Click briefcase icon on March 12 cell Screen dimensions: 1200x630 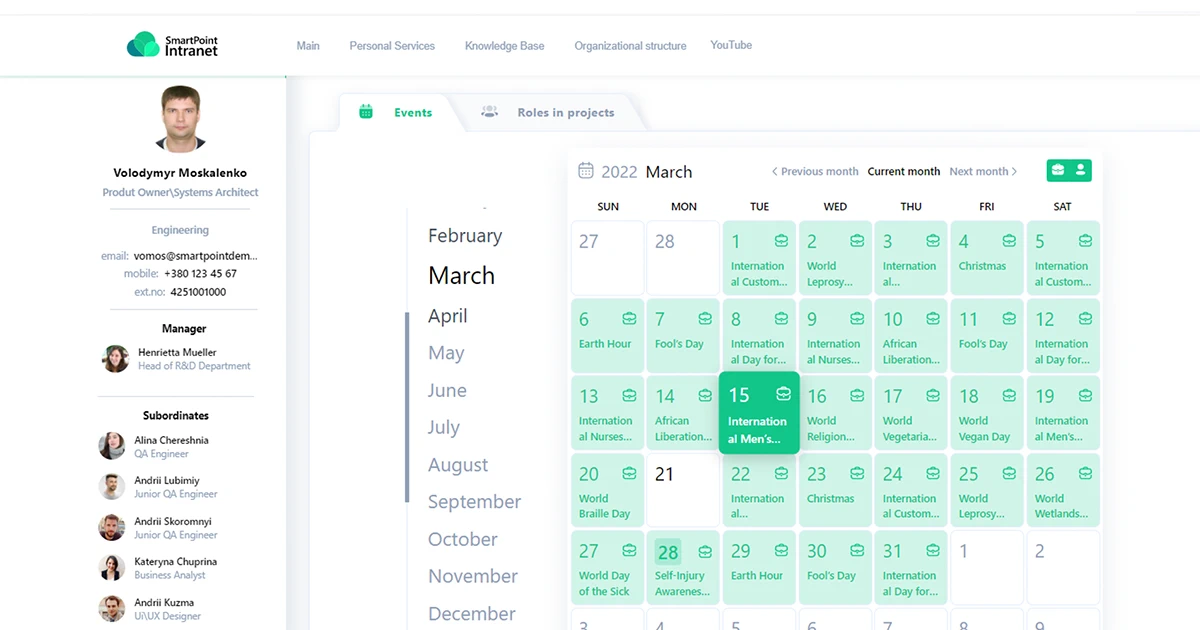(x=1085, y=319)
